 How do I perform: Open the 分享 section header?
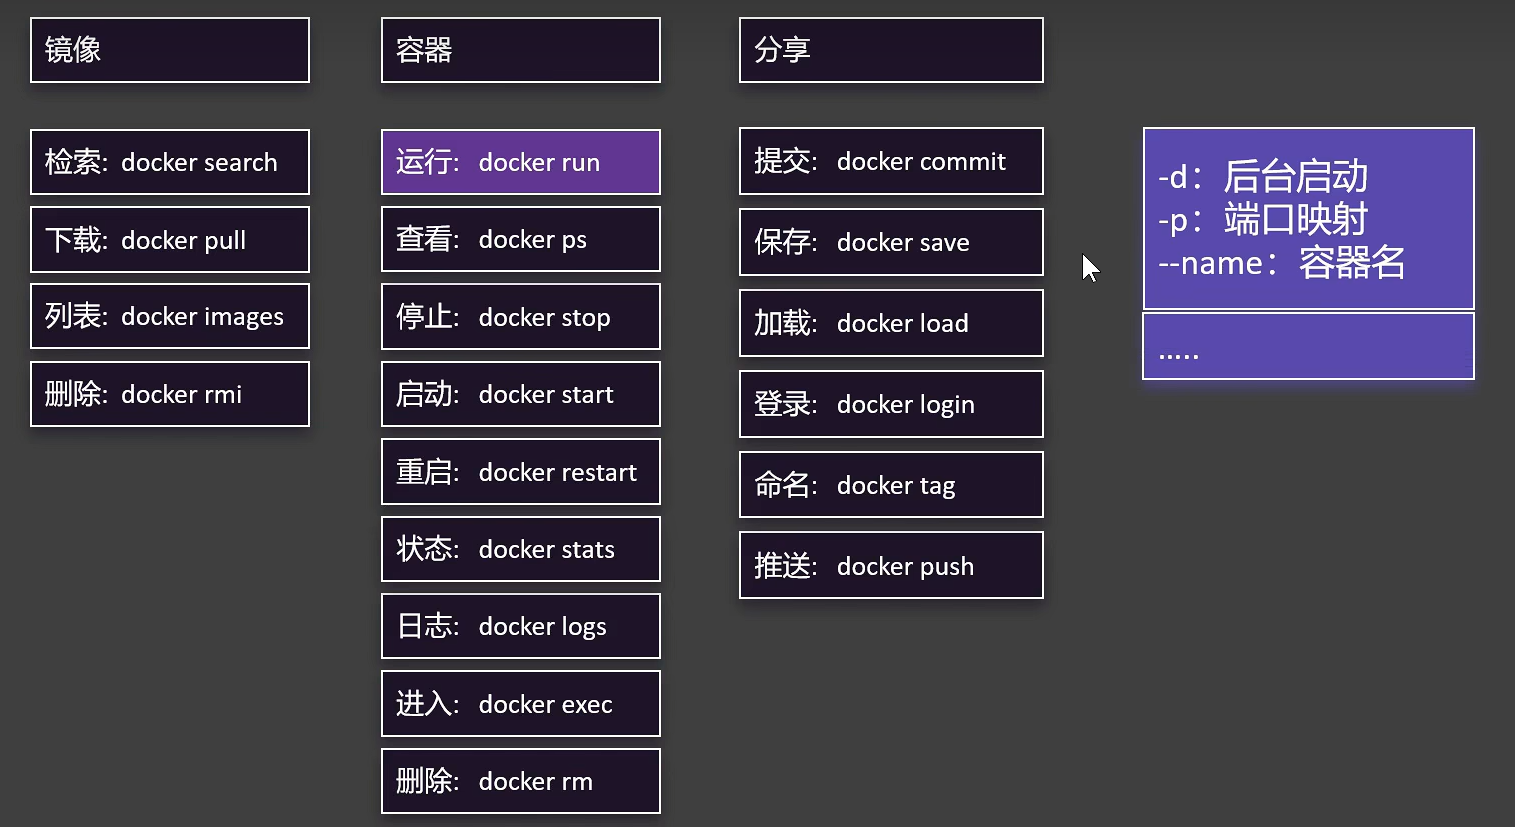(890, 49)
